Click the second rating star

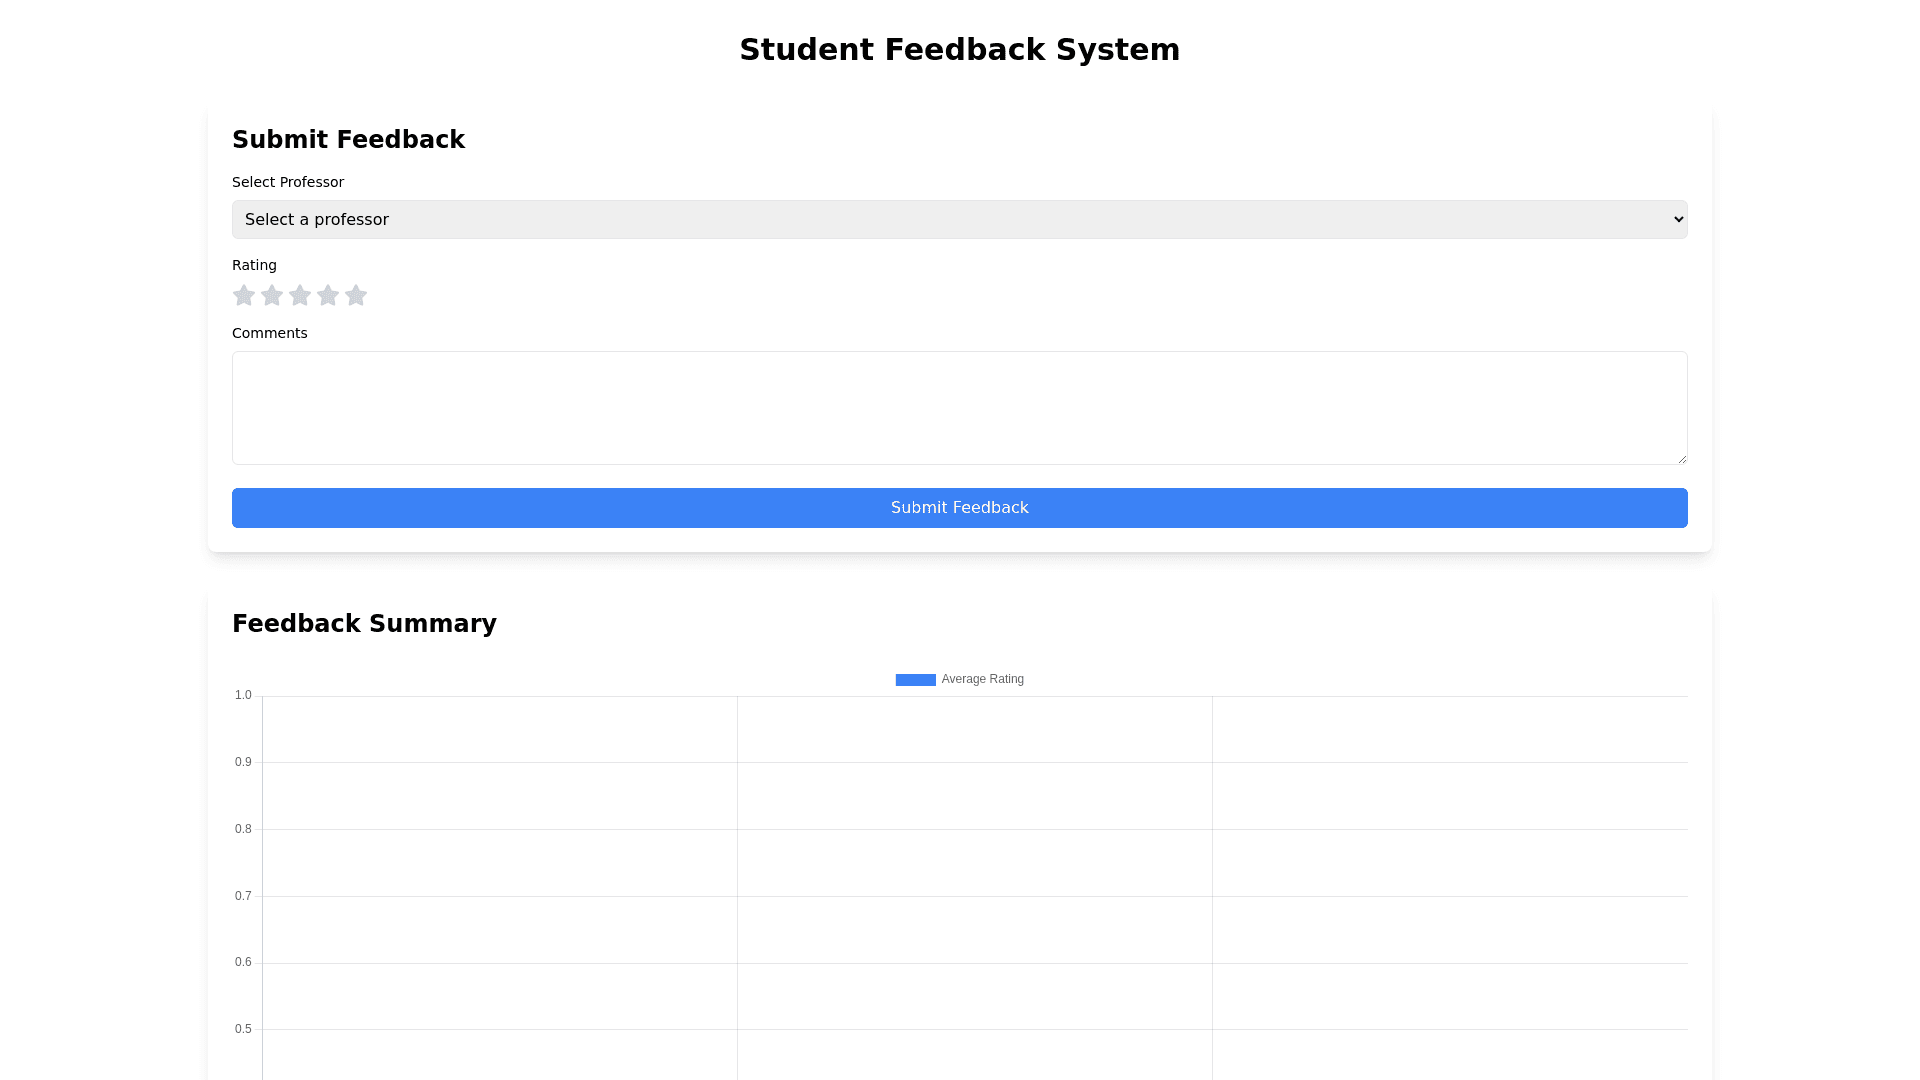[x=272, y=296]
